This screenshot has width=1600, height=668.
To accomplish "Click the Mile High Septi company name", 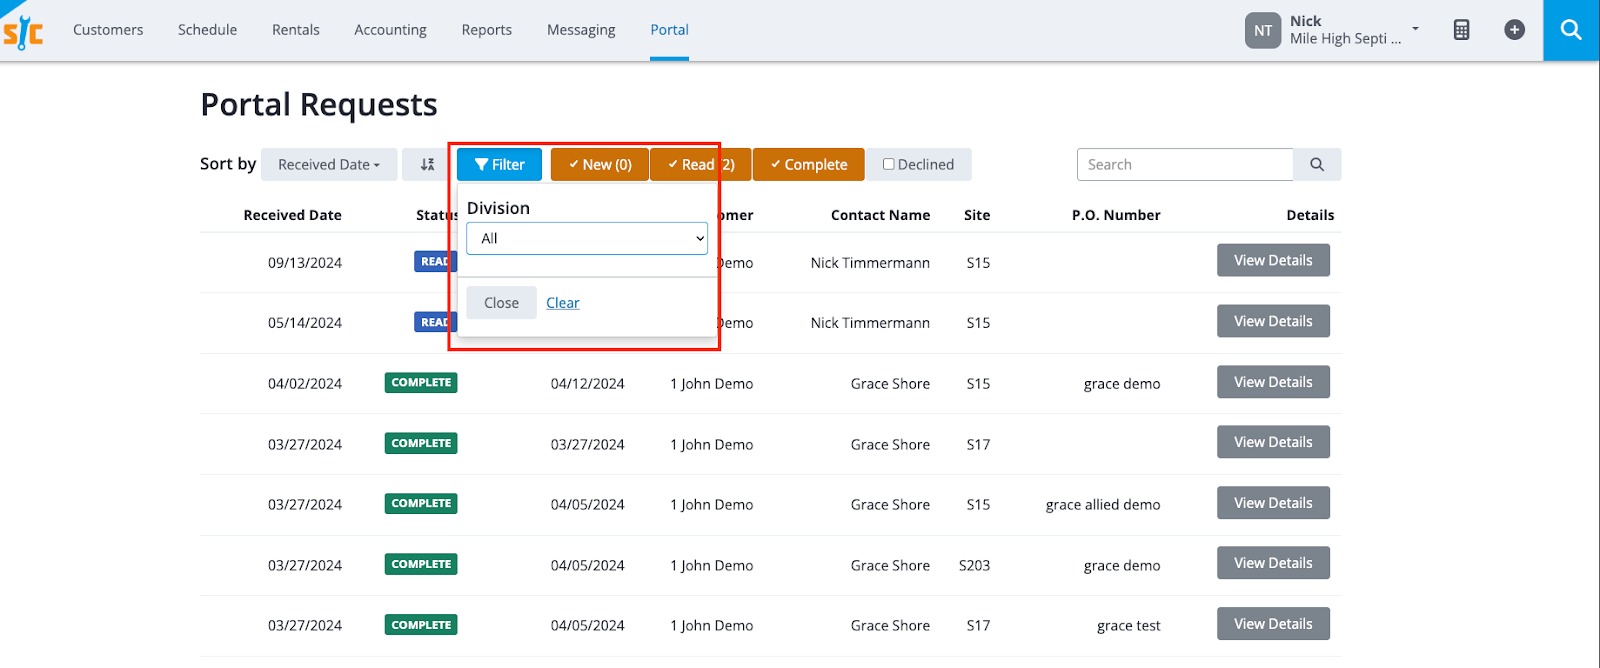I will [1345, 39].
